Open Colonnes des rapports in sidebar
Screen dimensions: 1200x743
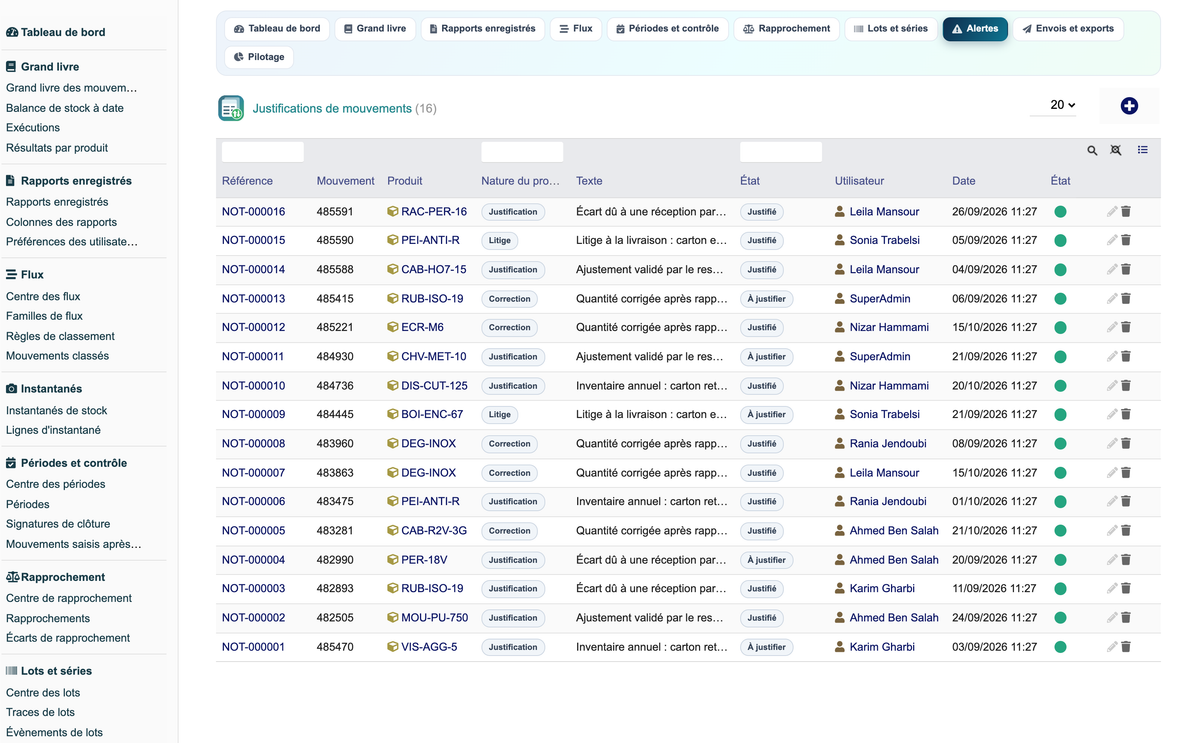tap(62, 222)
